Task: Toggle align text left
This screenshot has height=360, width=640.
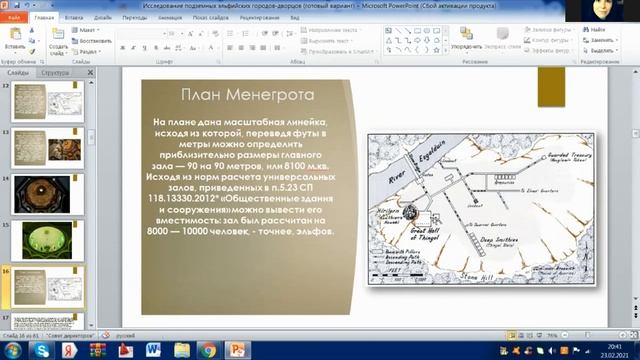Action: (230, 48)
